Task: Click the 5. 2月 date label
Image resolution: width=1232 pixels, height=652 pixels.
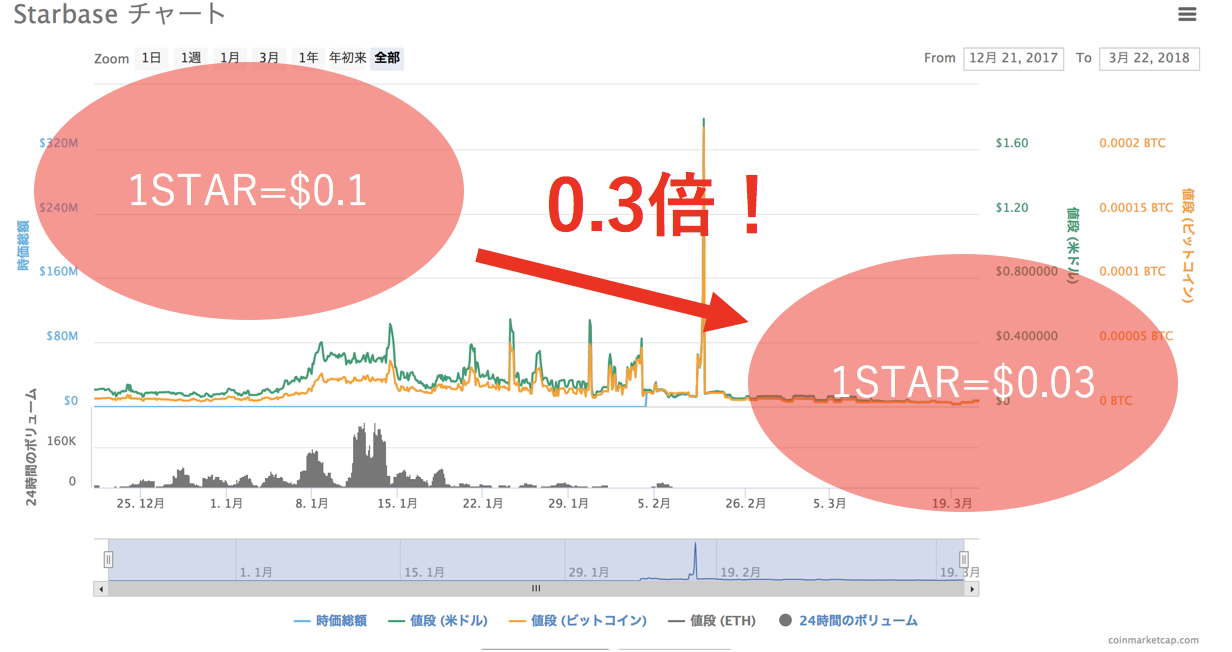Action: (x=654, y=504)
